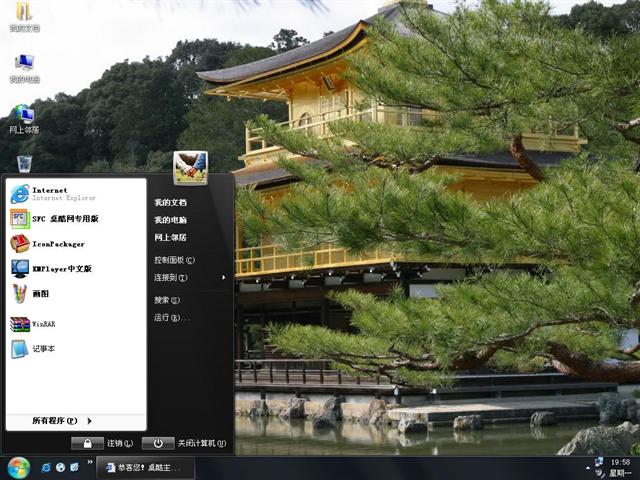This screenshot has width=640, height=480.
Task: Click the lower system tray icon
Action: [599, 473]
